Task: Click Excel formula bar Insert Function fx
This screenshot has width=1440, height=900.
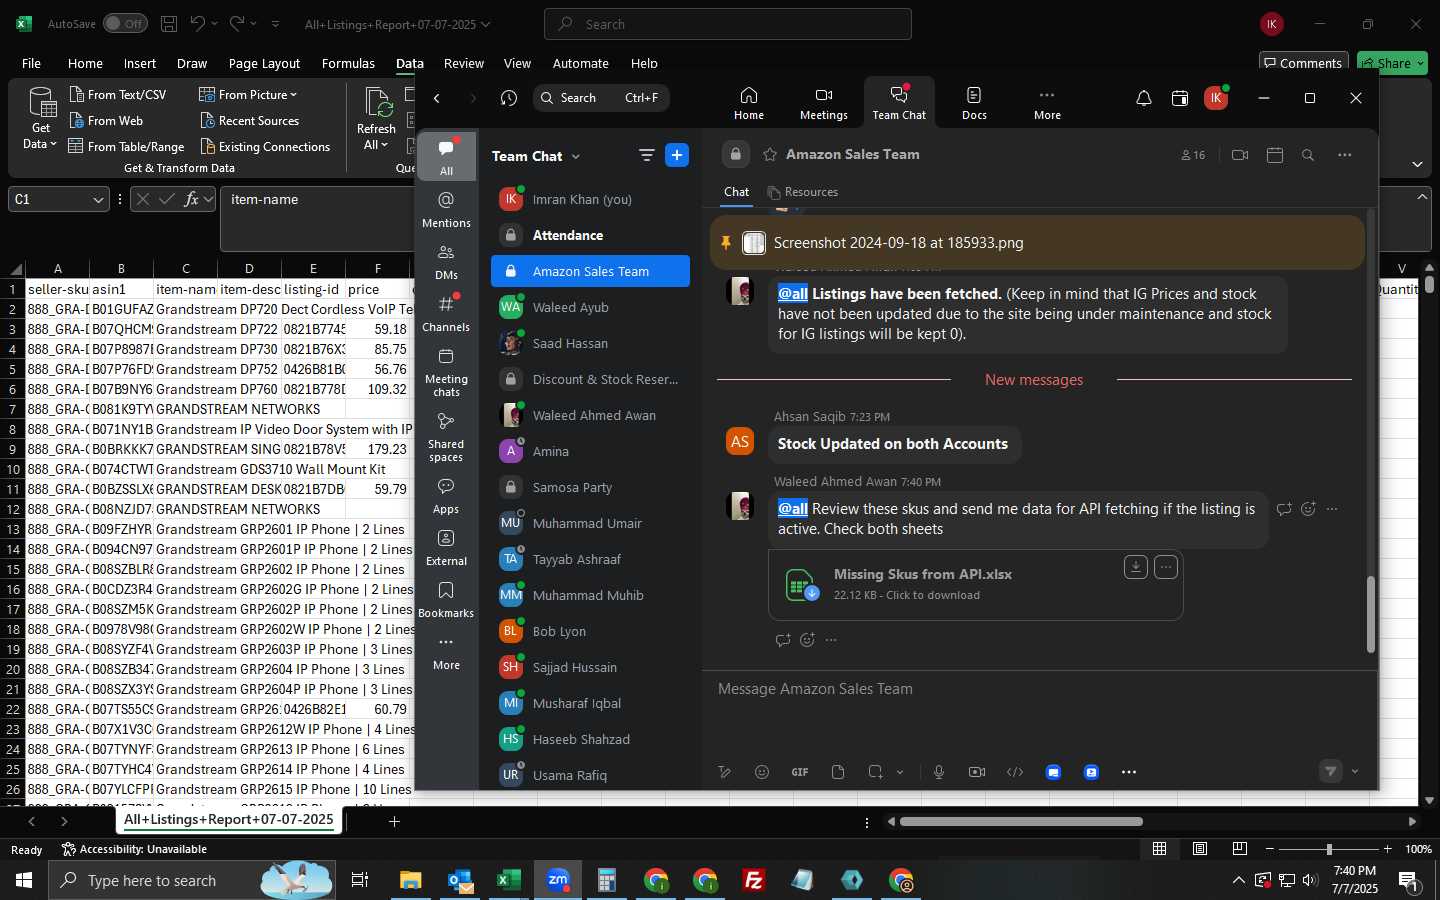Action: coord(190,199)
